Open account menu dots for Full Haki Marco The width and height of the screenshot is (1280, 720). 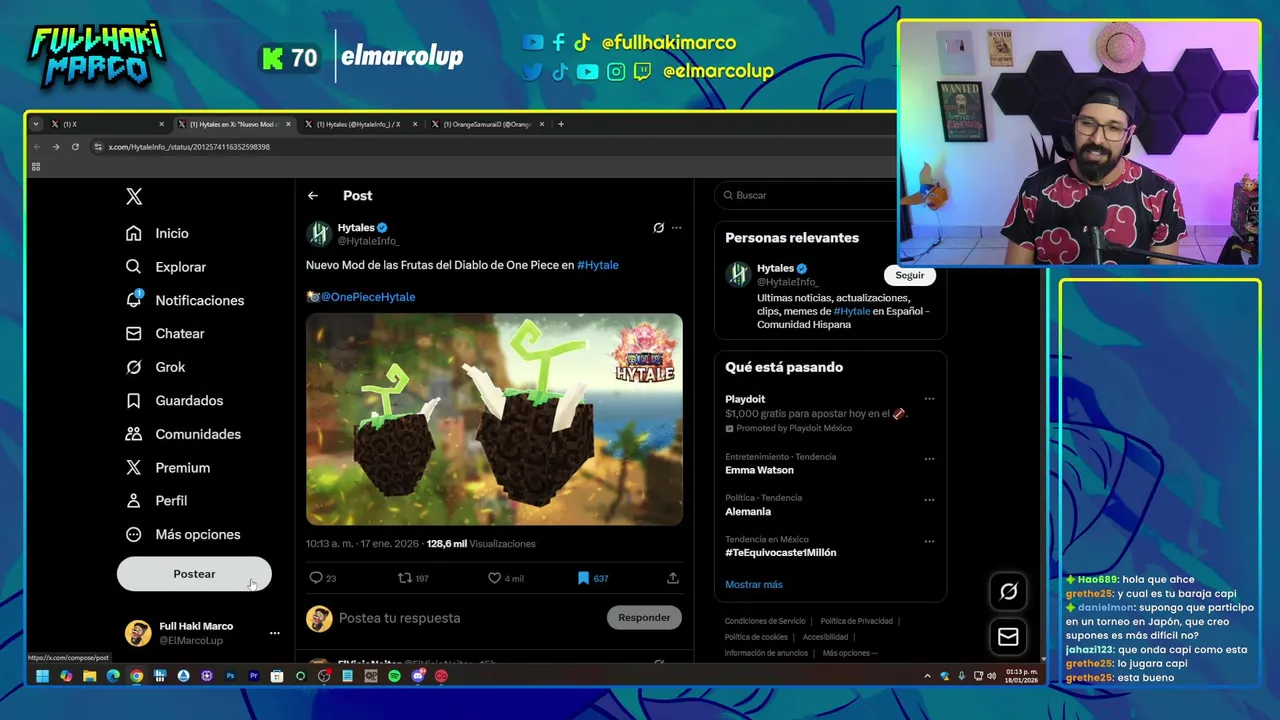coord(274,633)
